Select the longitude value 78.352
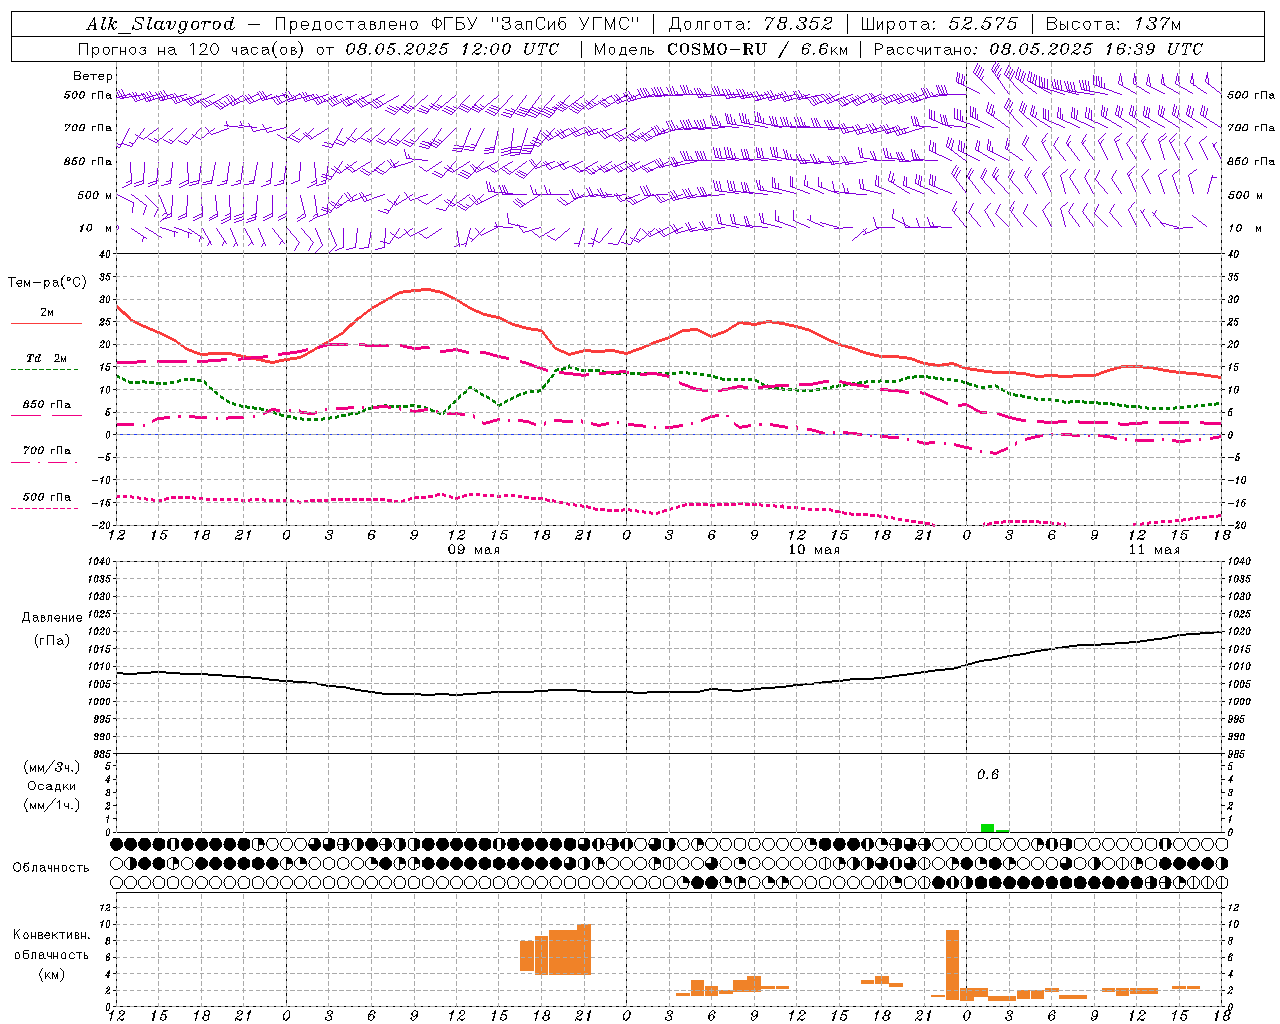 (798, 24)
